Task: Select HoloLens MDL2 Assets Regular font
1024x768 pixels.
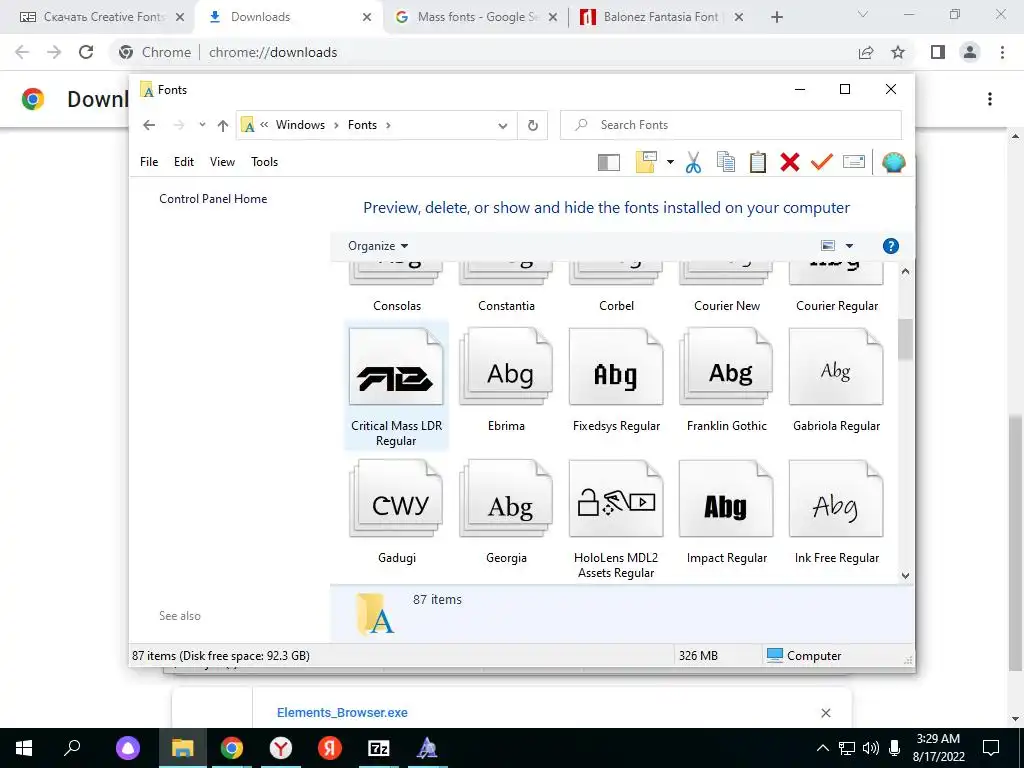Action: point(616,520)
